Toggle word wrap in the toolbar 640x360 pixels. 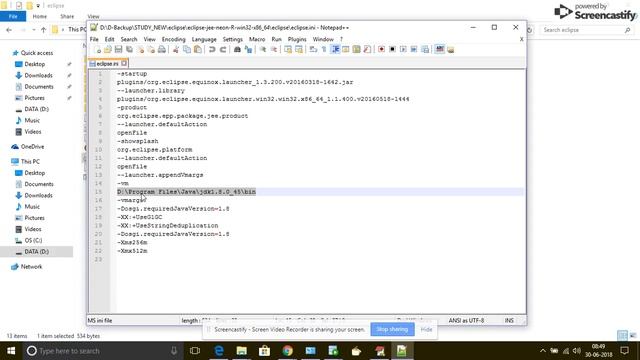point(313,49)
